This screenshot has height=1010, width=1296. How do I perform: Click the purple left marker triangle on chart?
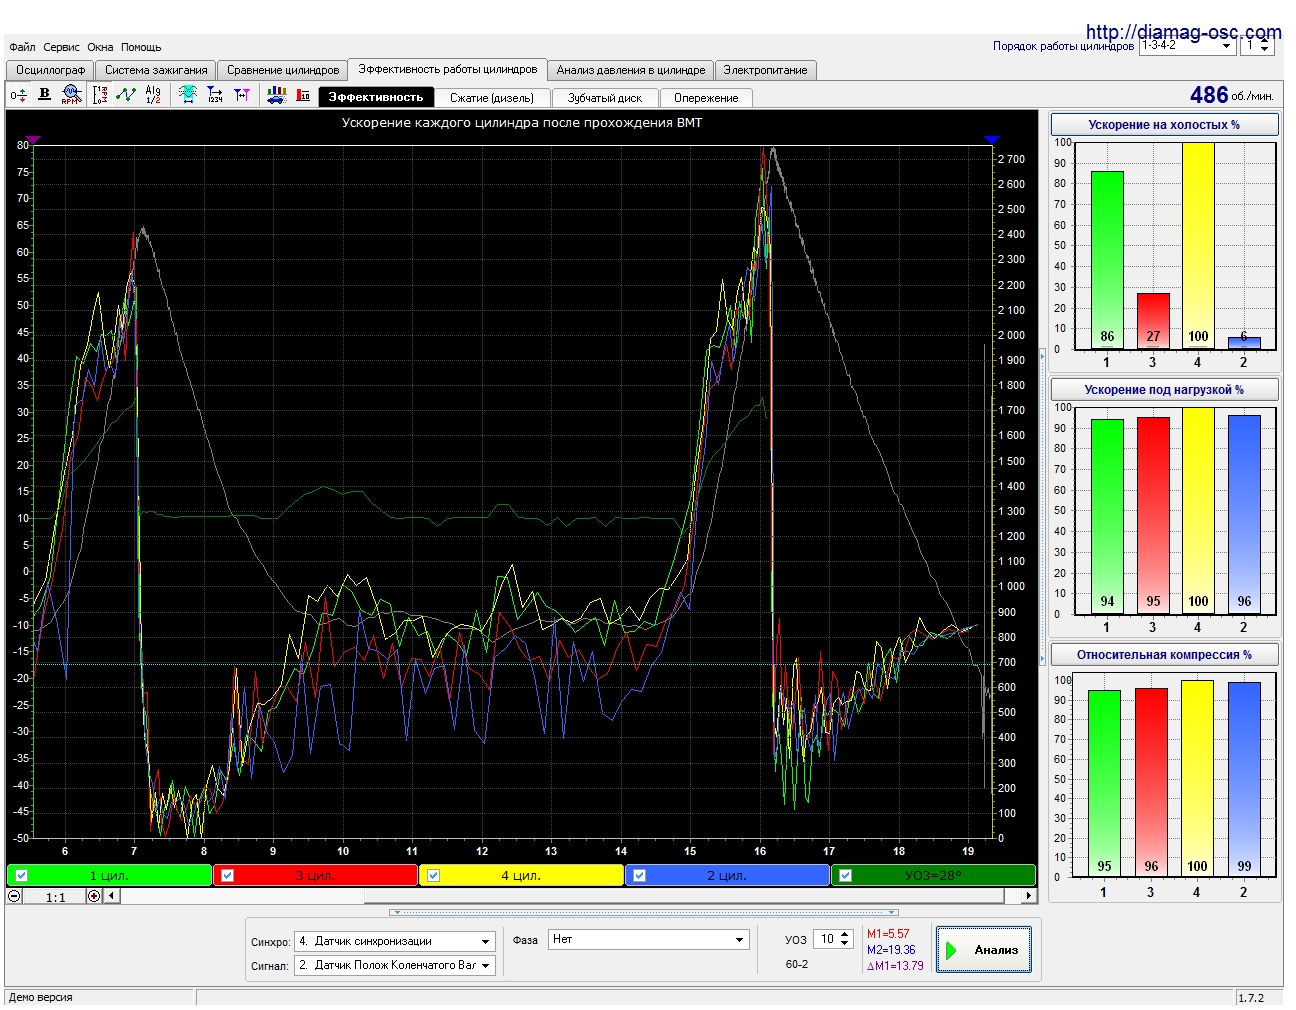point(33,140)
